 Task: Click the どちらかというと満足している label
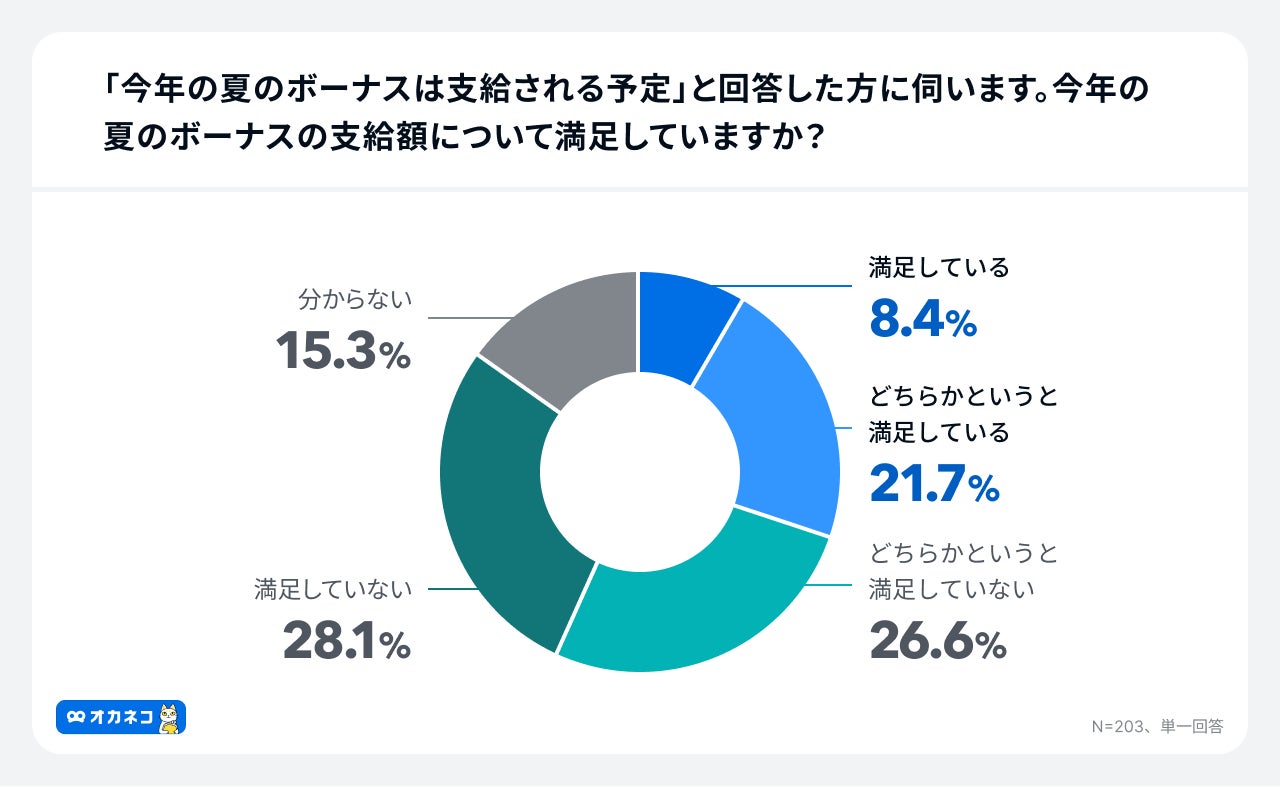point(964,414)
